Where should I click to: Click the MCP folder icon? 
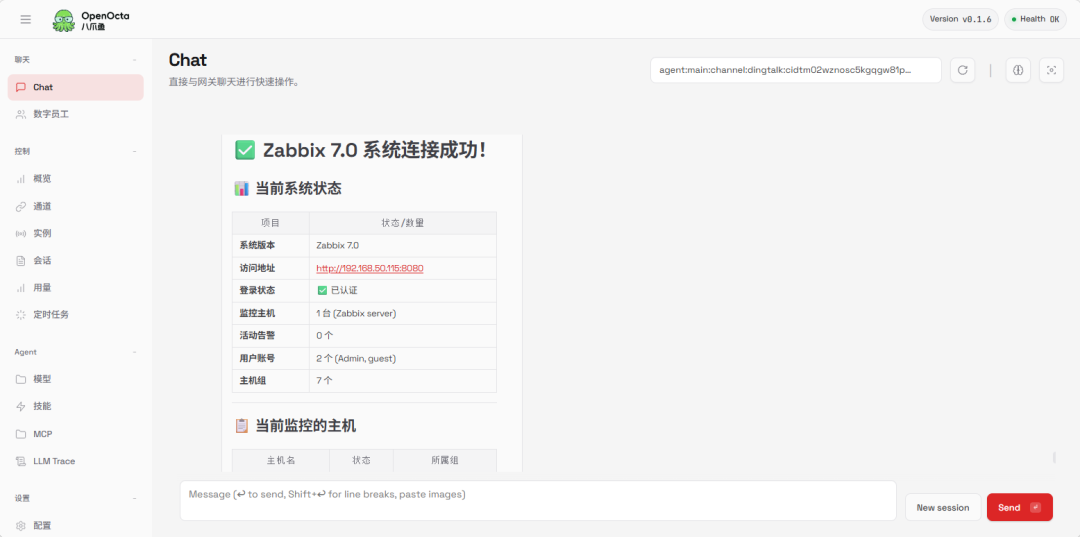click(21, 434)
